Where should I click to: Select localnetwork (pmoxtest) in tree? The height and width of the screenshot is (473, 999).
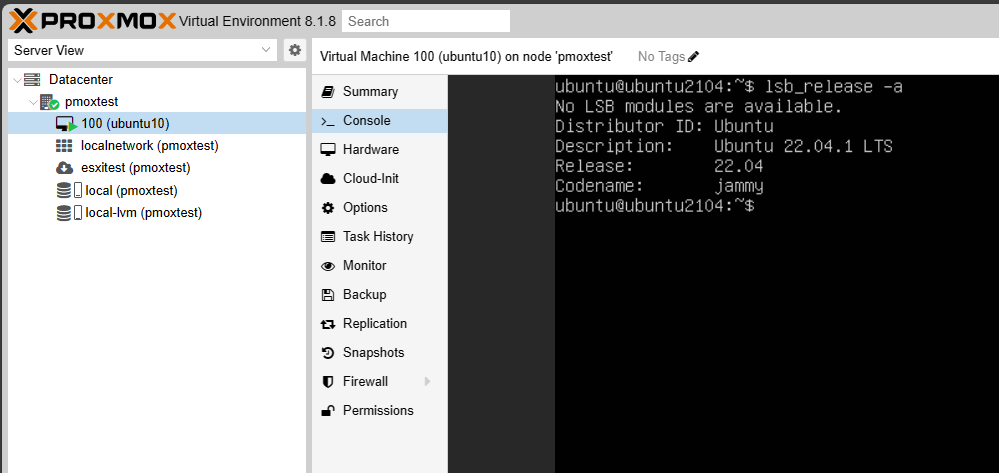149,146
